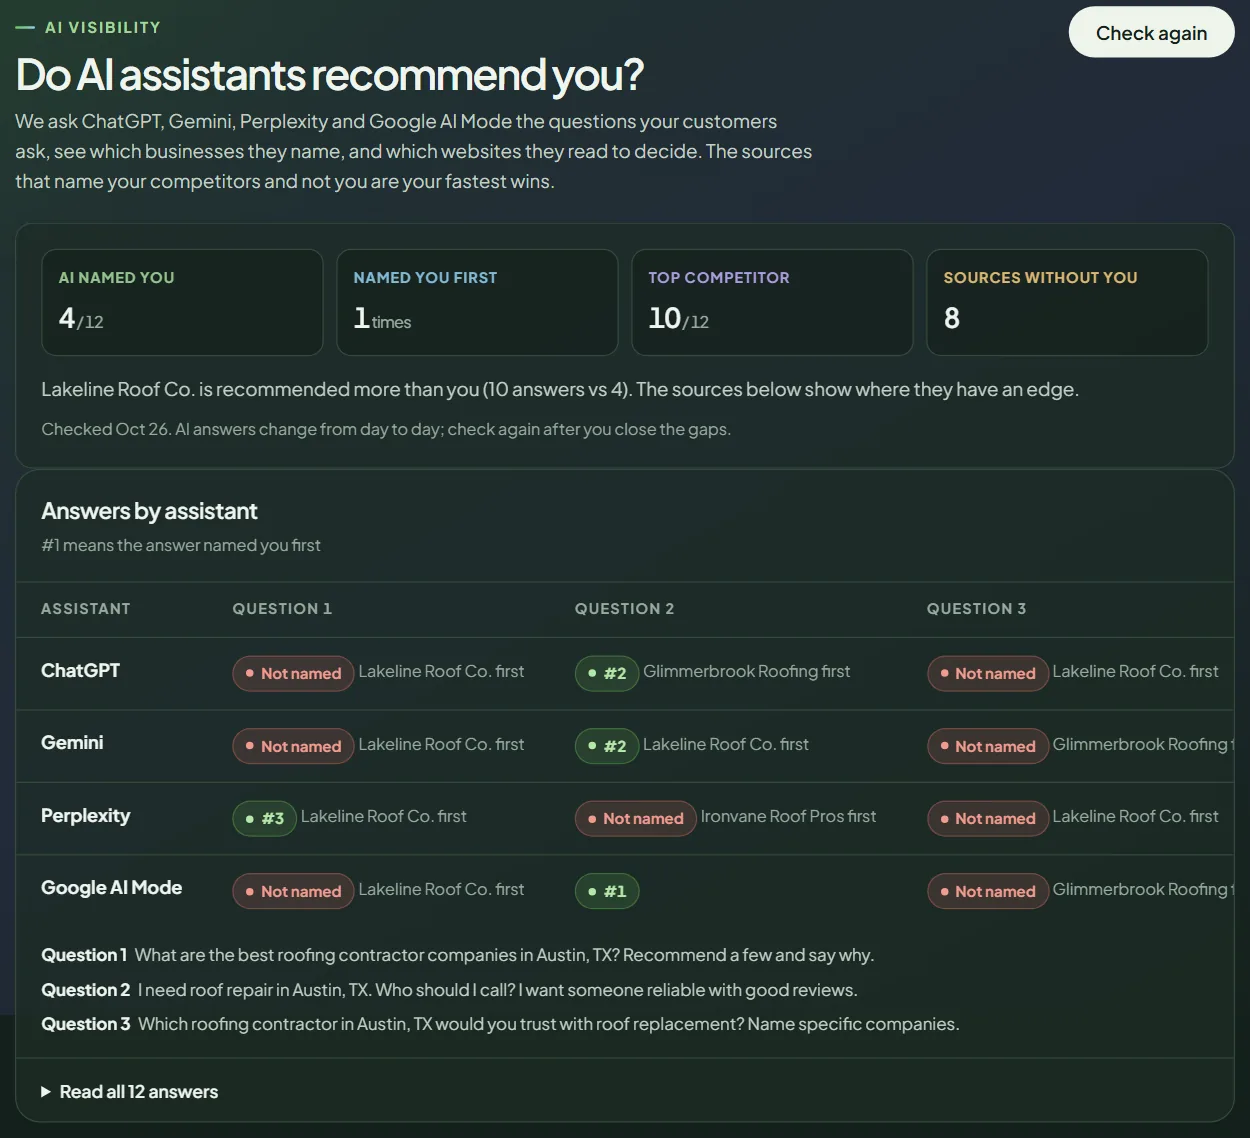Click Gemini Question 3 Not named badge
The width and height of the screenshot is (1250, 1138).
click(x=988, y=746)
